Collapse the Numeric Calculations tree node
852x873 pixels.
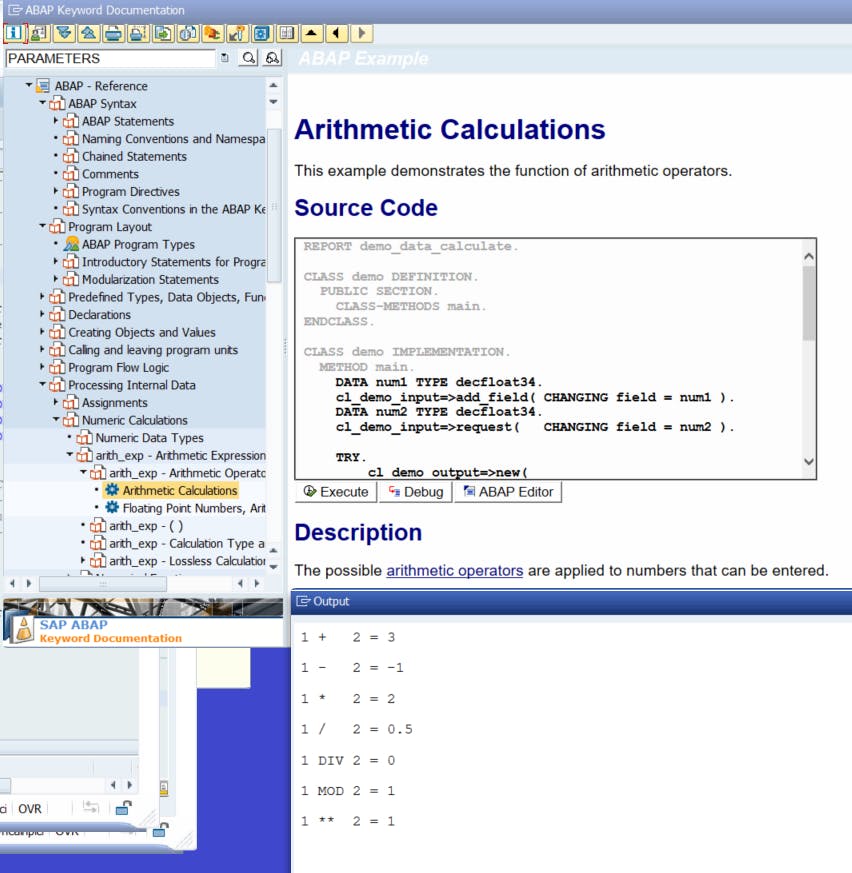pyautogui.click(x=56, y=420)
